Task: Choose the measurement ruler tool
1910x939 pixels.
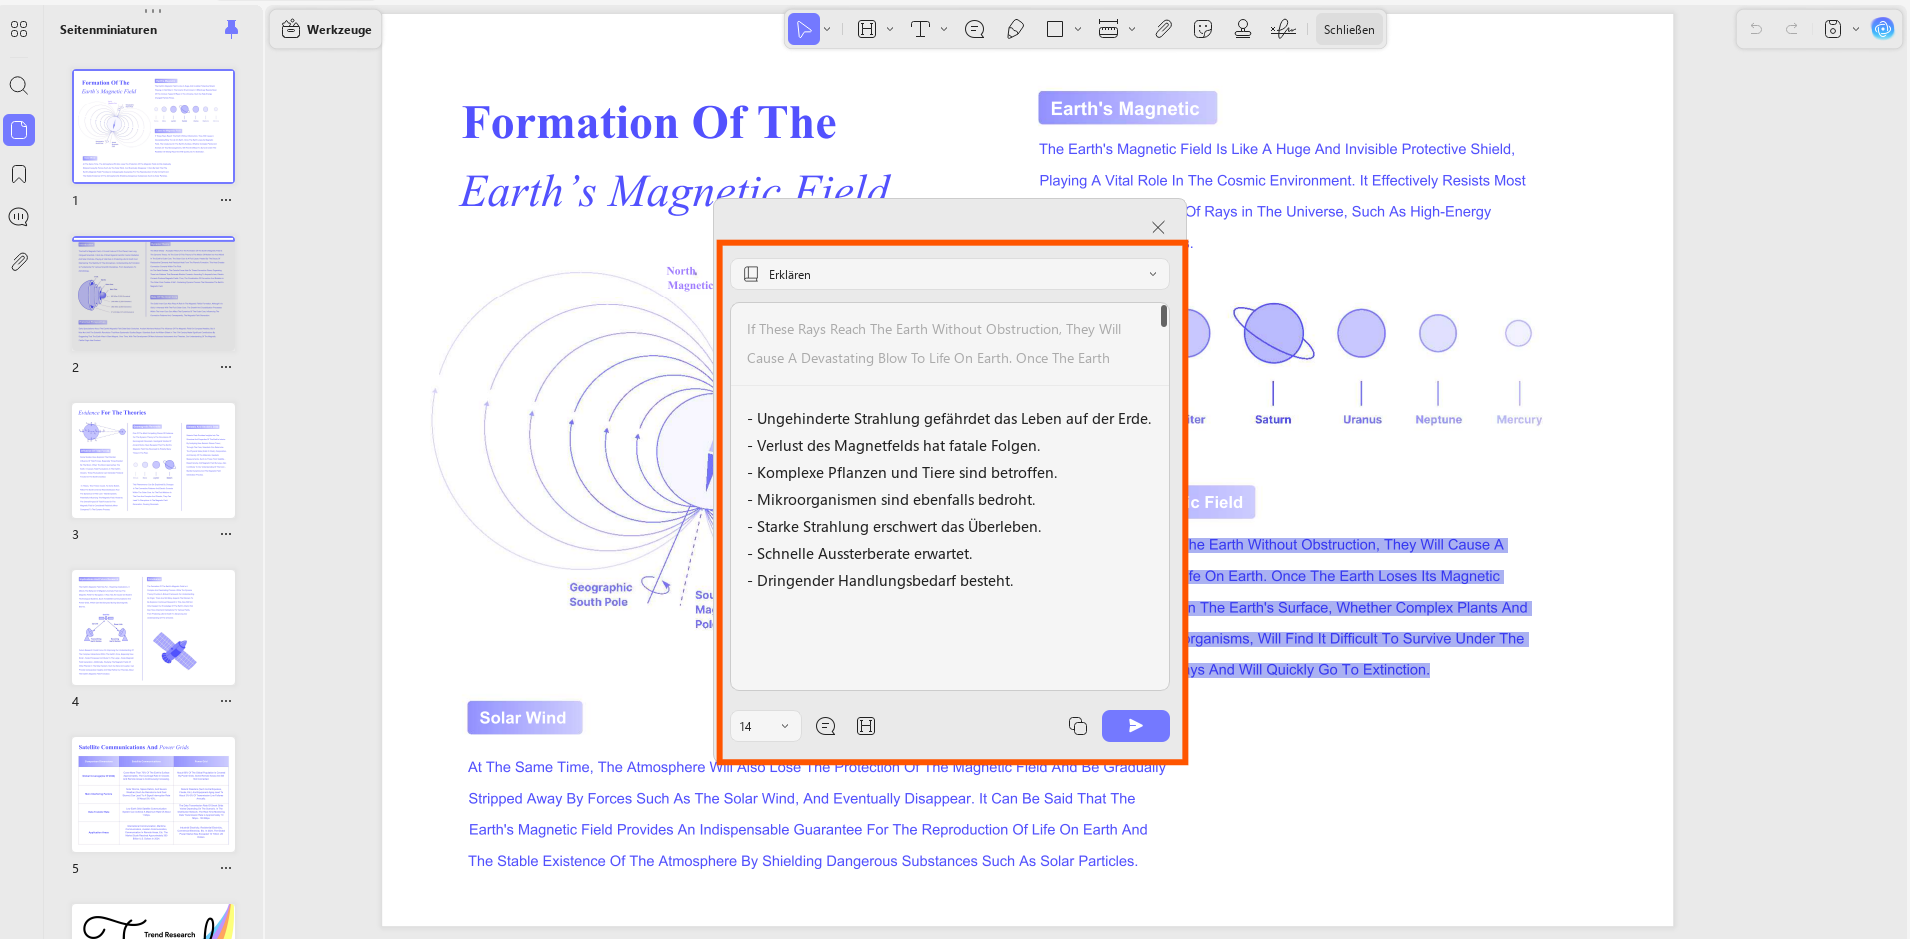Action: 1108,30
